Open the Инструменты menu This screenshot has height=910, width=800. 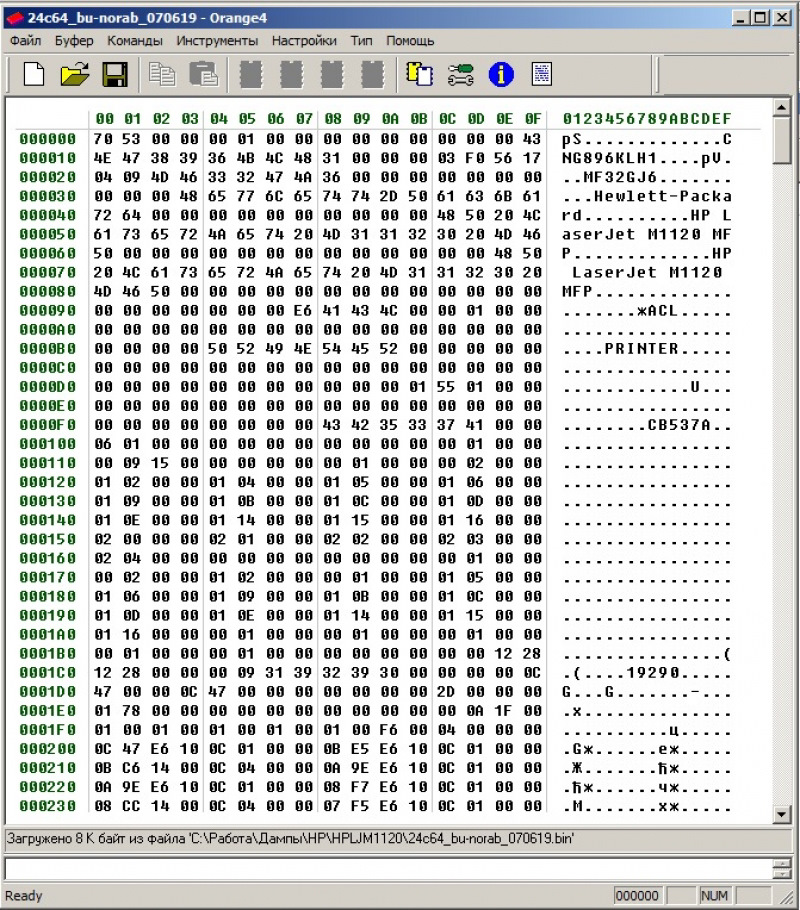[217, 41]
